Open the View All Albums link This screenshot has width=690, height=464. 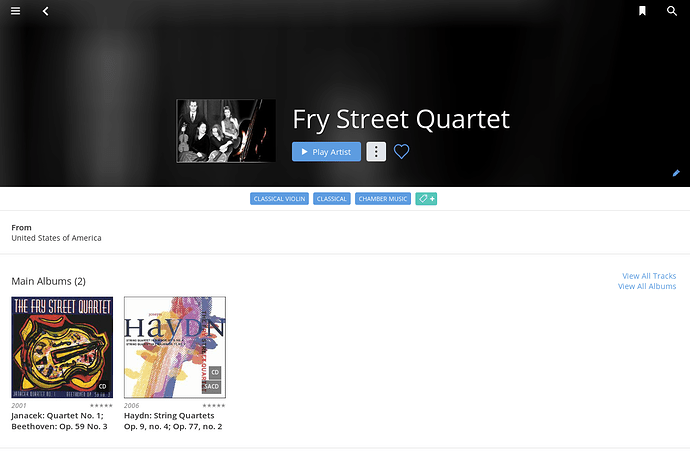647,286
